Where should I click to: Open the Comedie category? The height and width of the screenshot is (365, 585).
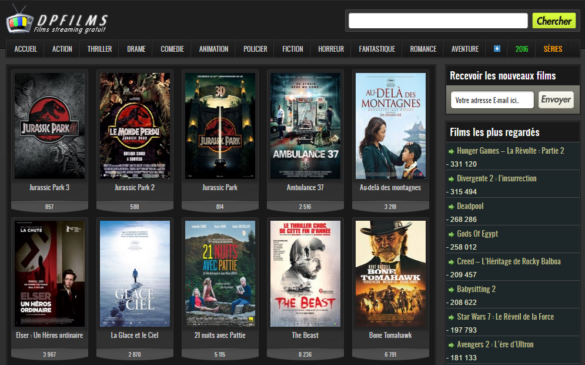[172, 49]
